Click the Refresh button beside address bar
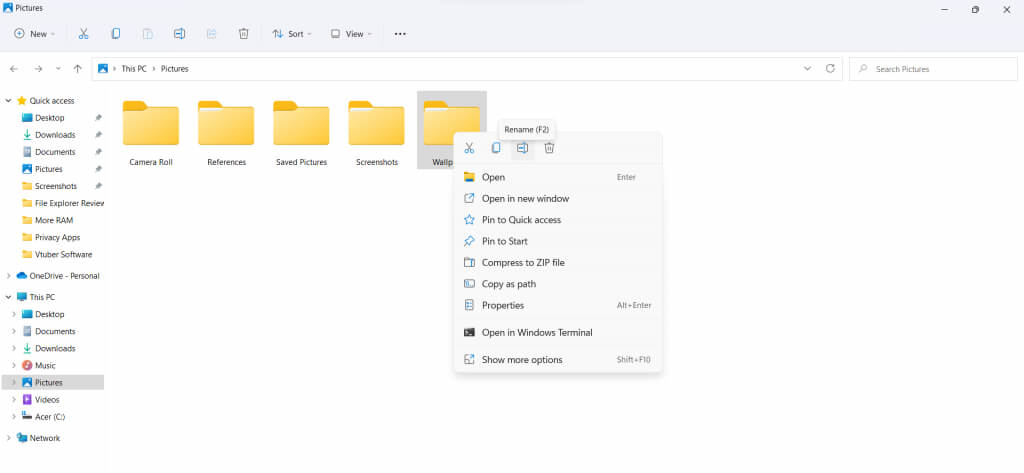The height and width of the screenshot is (473, 1024). (x=829, y=69)
